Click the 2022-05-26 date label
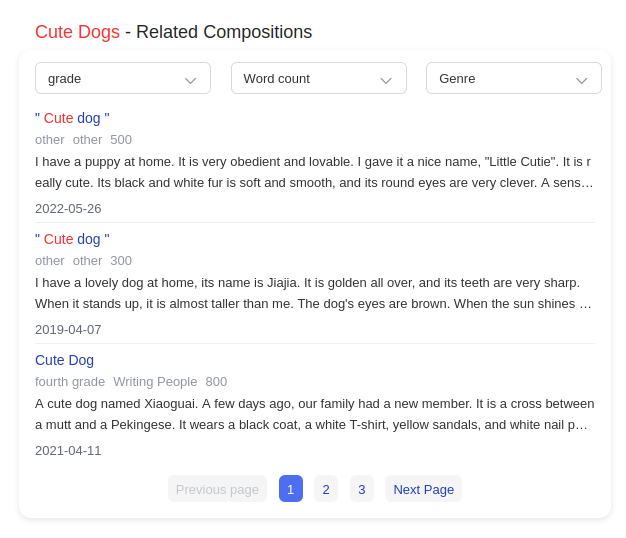 [68, 209]
